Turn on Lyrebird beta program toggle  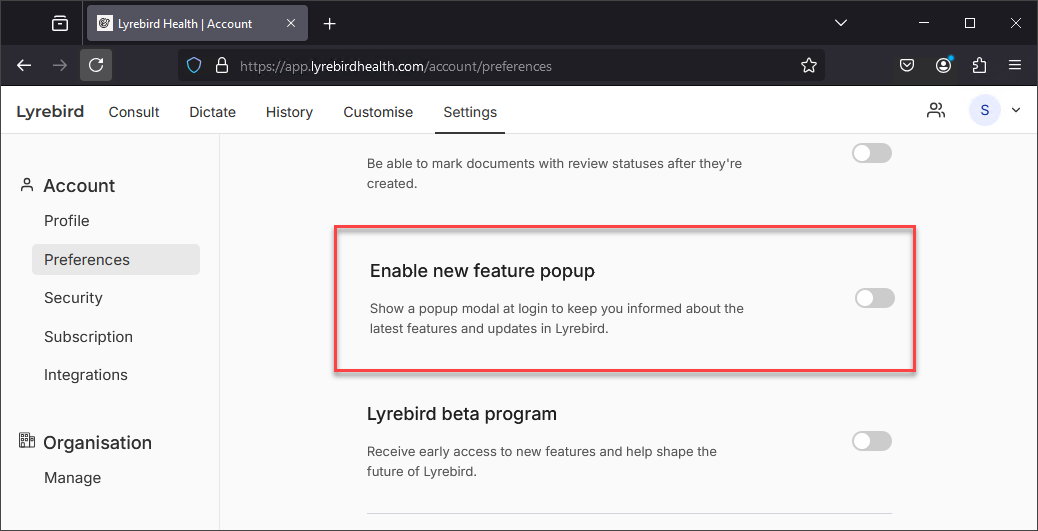[872, 441]
